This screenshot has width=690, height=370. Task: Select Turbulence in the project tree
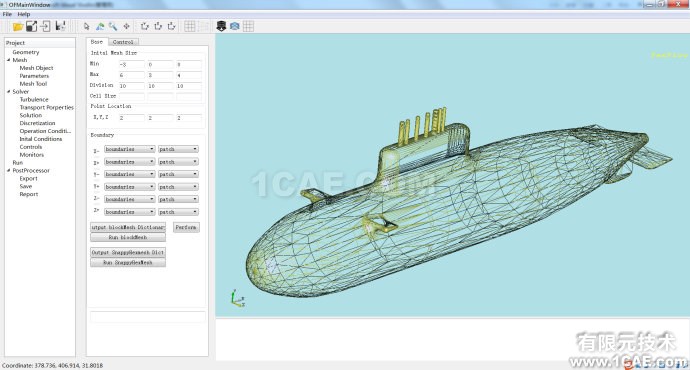coord(34,99)
